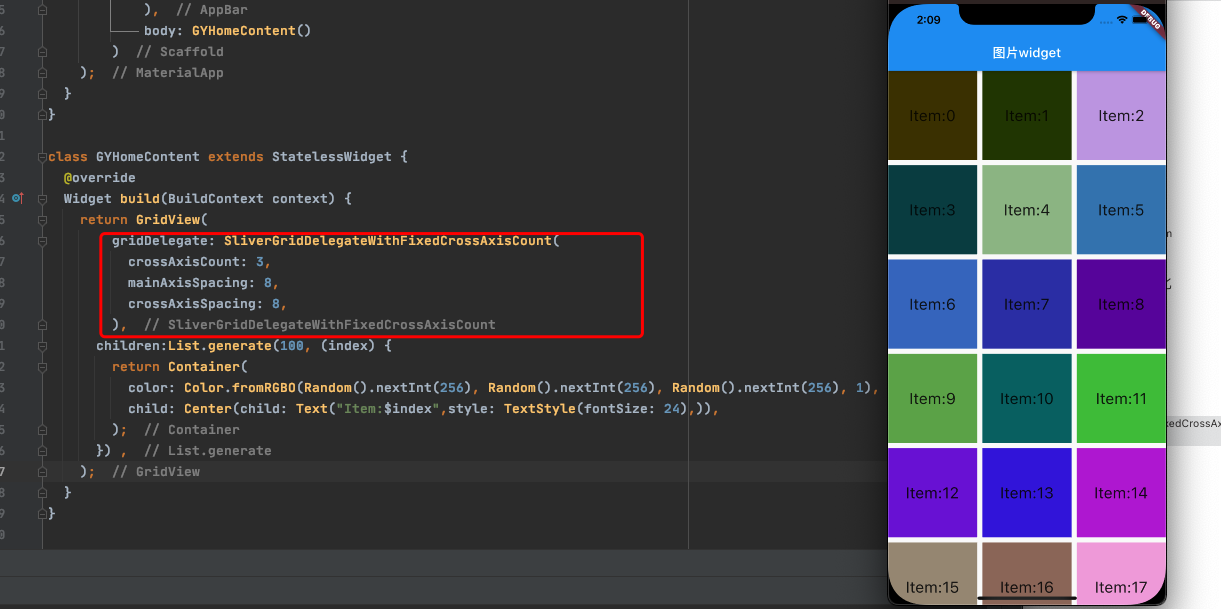Tap grid tile Item:6
Viewport: 1221px width, 609px height.
(932, 303)
